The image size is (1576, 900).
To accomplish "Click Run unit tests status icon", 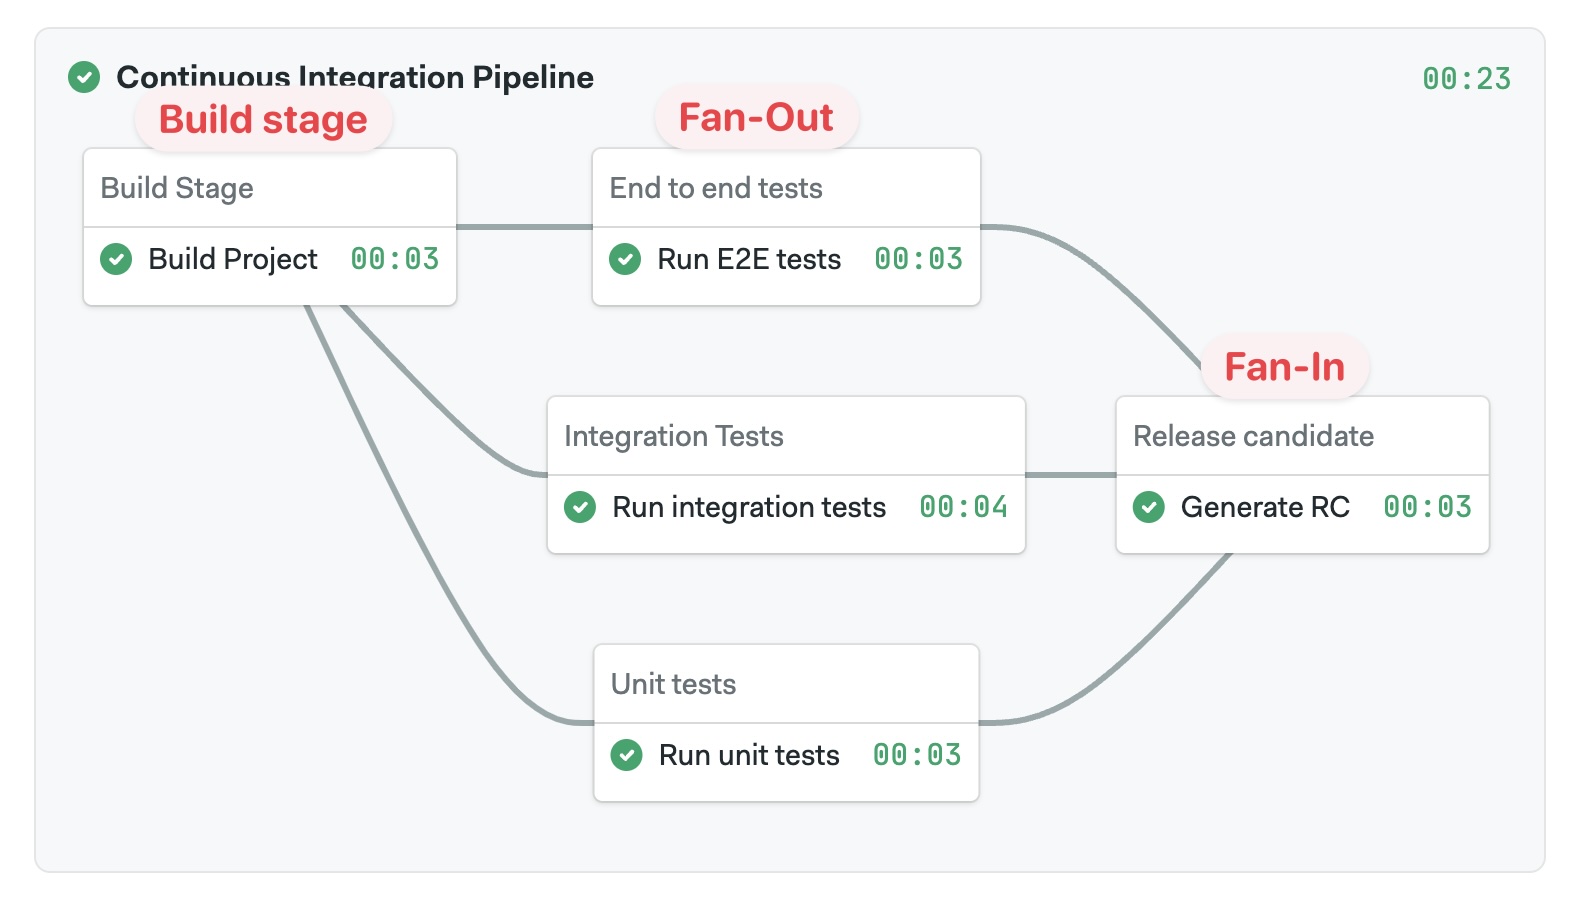I will (627, 755).
